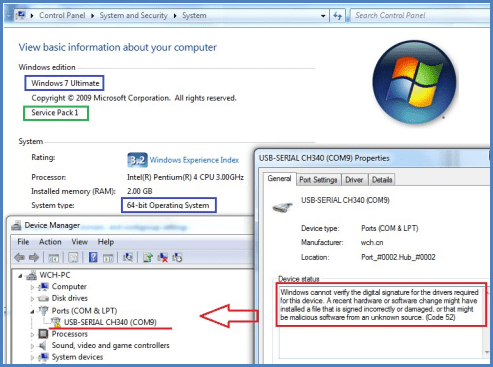The width and height of the screenshot is (493, 367).
Task: Click the Device status box scrollbar
Action: (x=487, y=321)
